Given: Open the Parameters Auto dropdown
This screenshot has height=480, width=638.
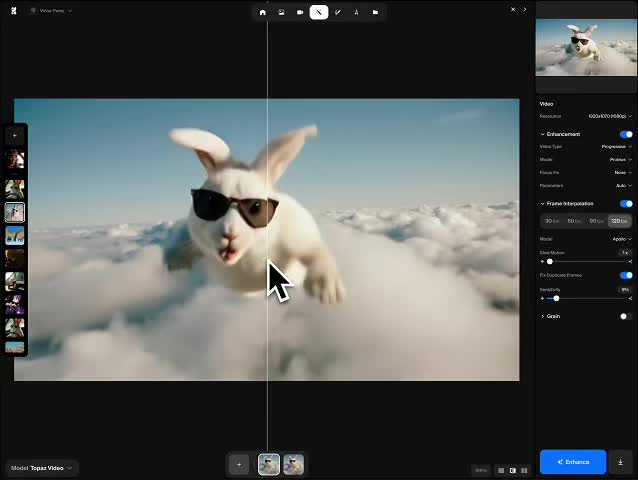Looking at the screenshot, I should tap(624, 185).
